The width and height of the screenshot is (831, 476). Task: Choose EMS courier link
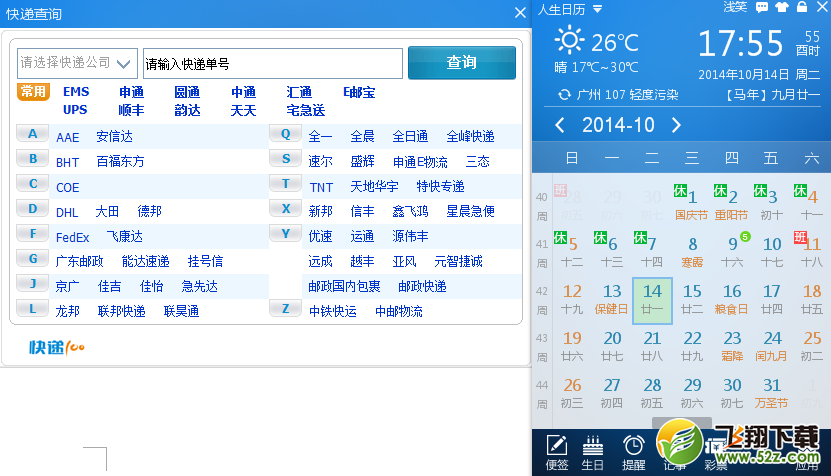point(76,92)
